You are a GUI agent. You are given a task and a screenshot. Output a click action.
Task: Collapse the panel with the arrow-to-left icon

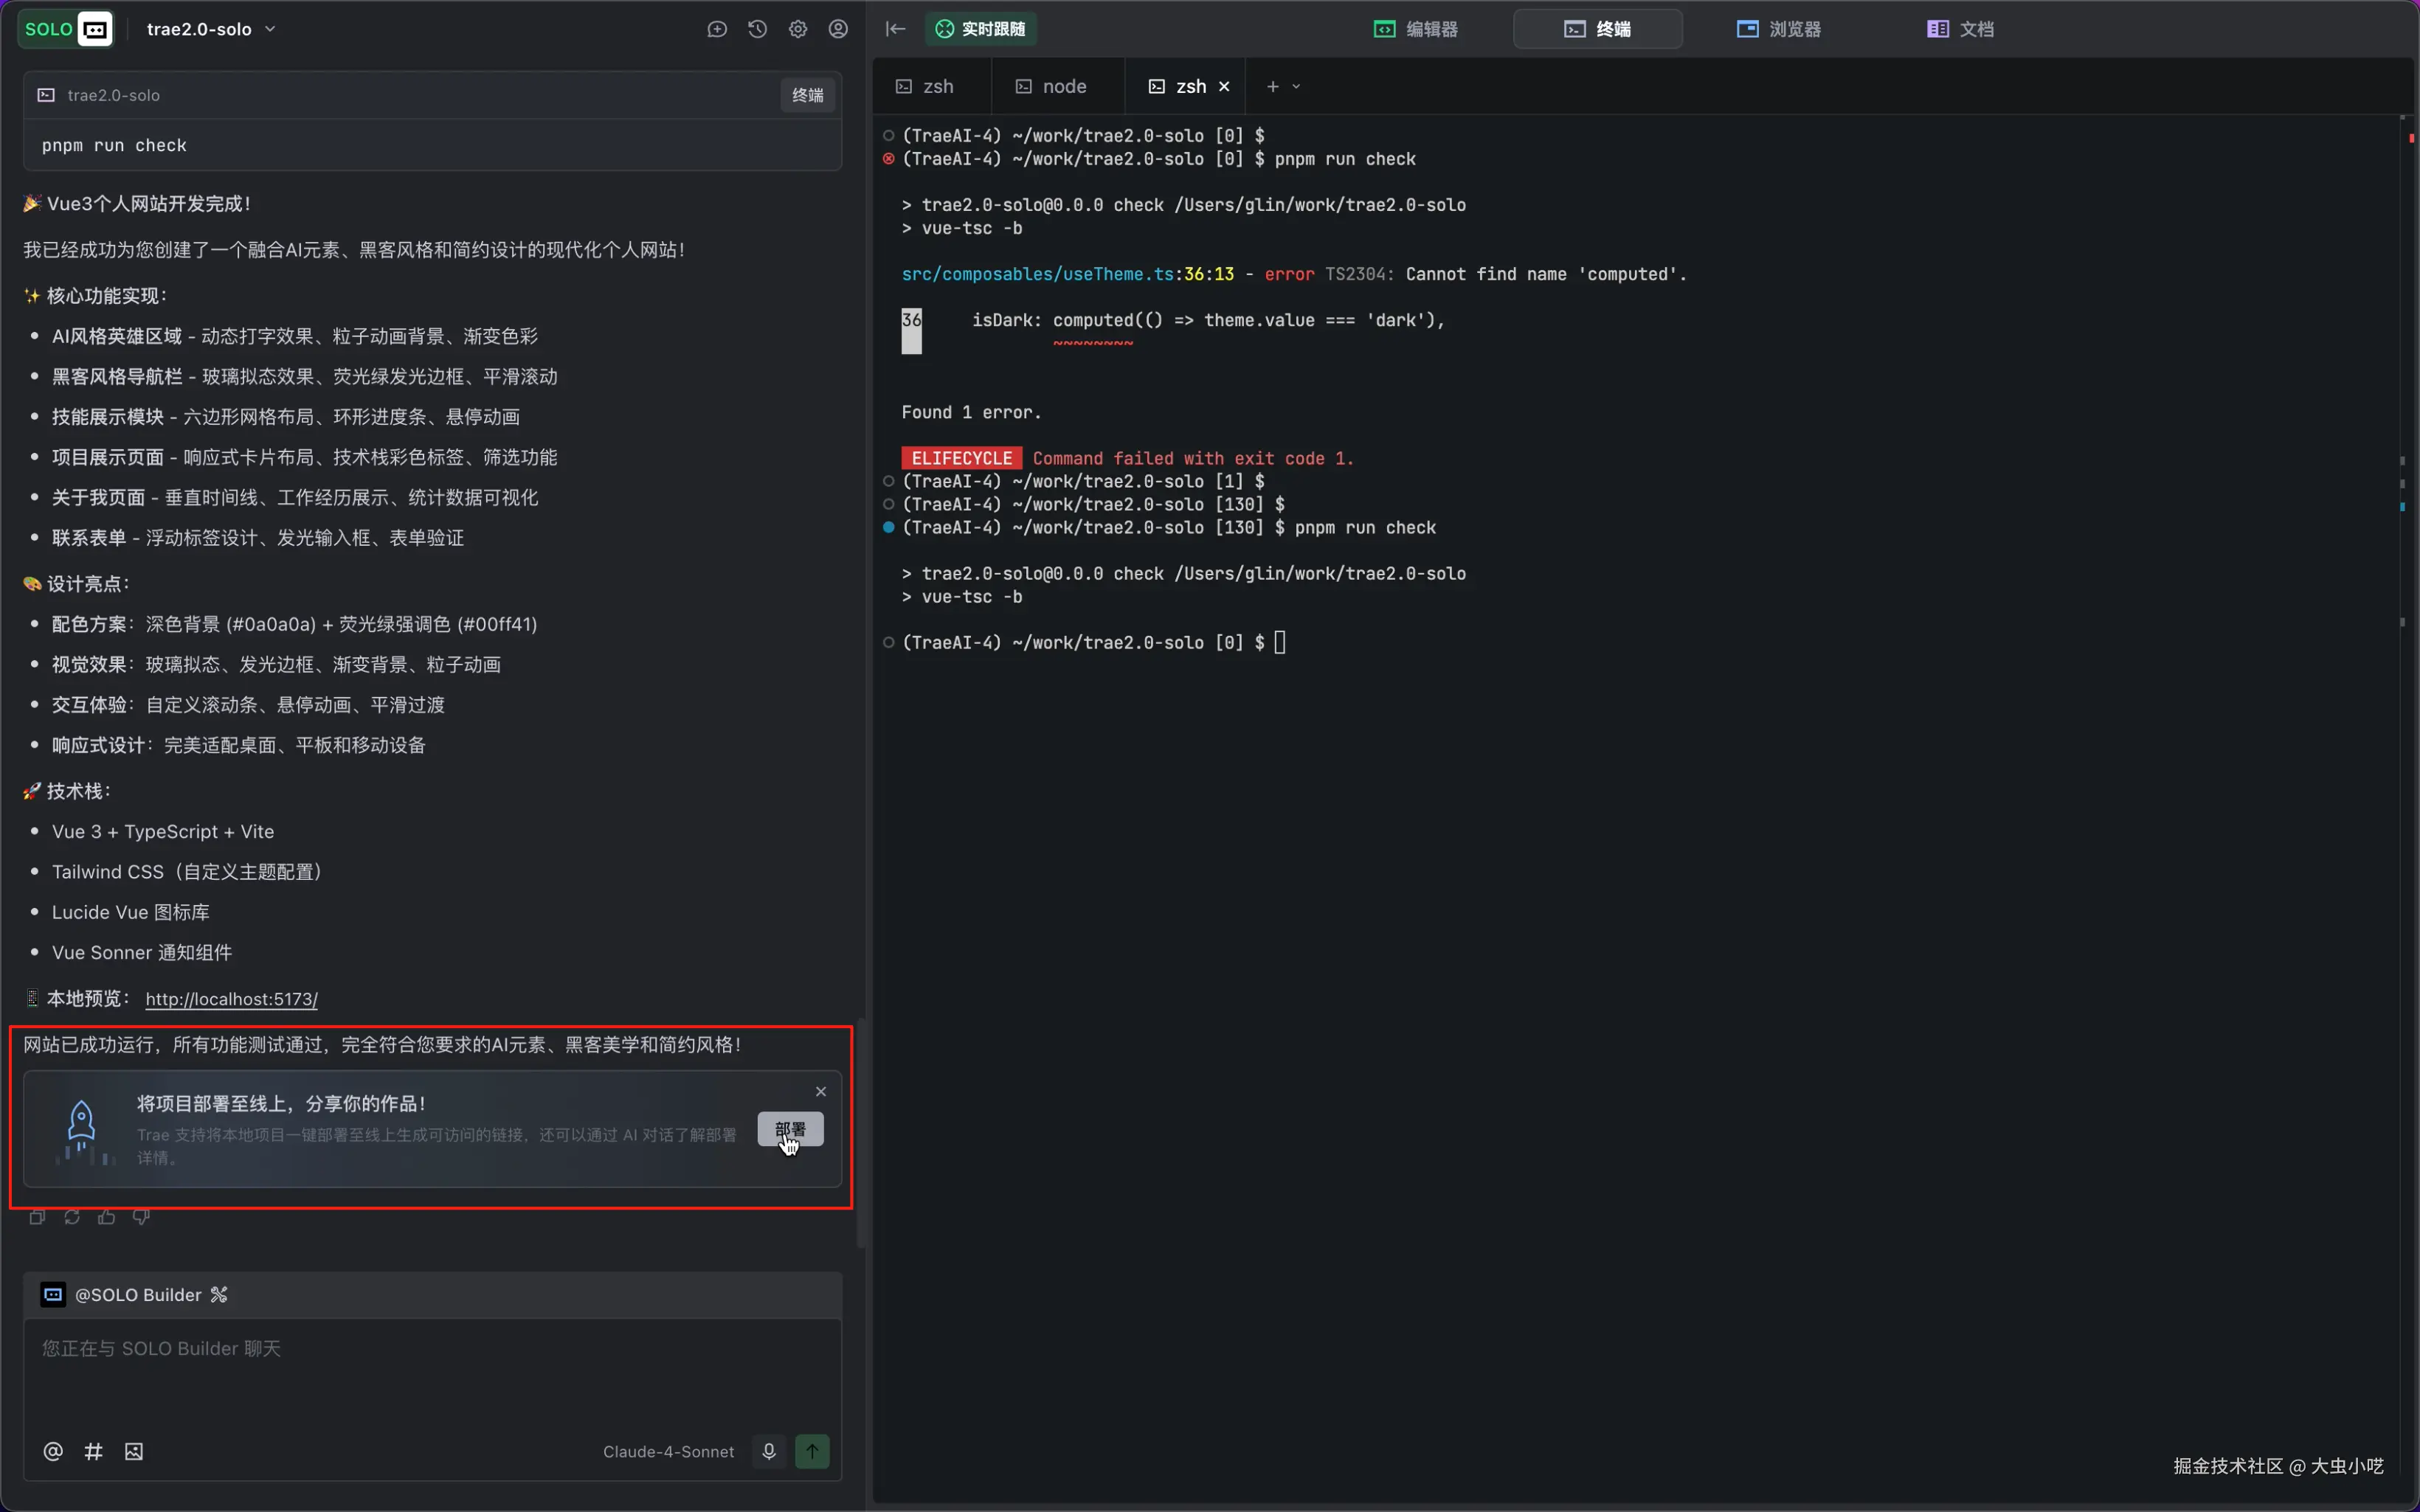pos(896,29)
